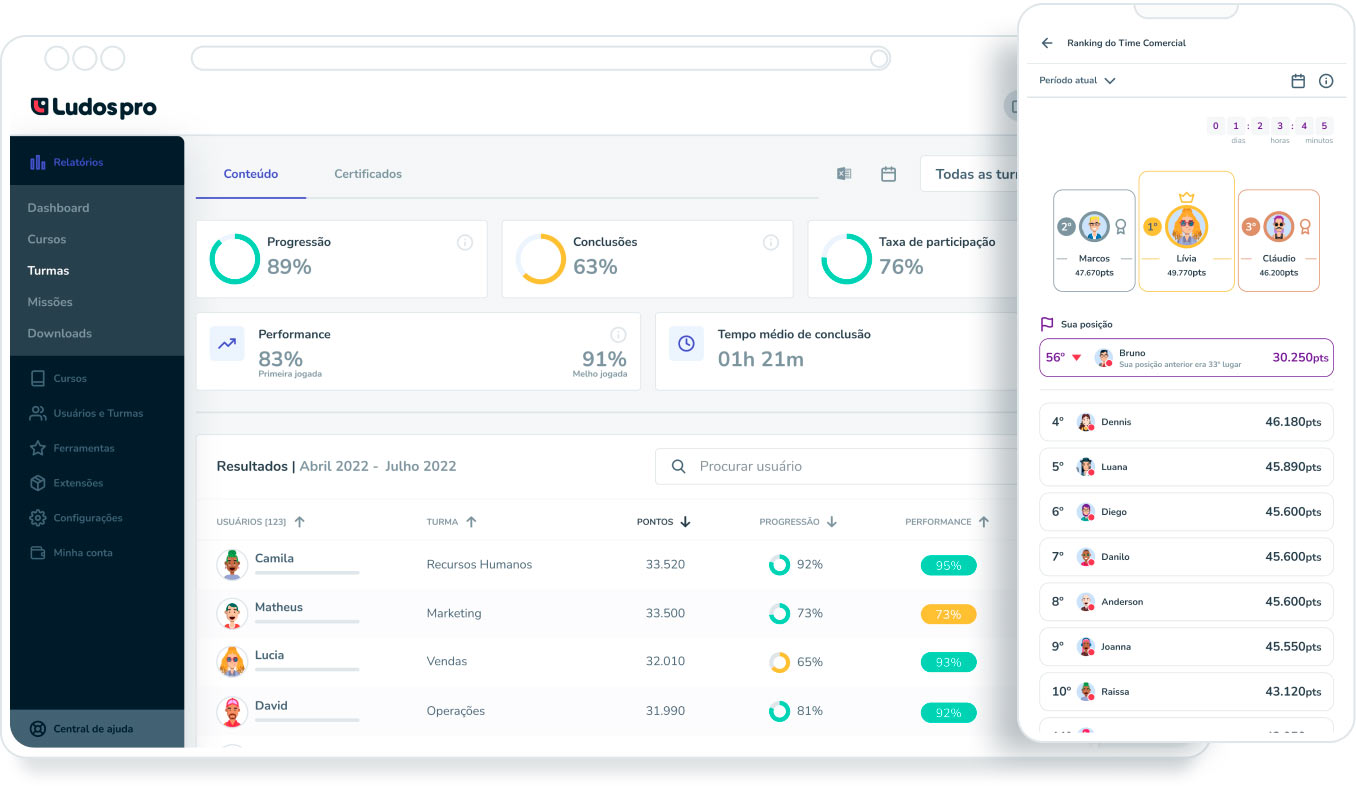1356x786 pixels.
Task: Click the Ferramentas star icon
Action: (x=37, y=447)
